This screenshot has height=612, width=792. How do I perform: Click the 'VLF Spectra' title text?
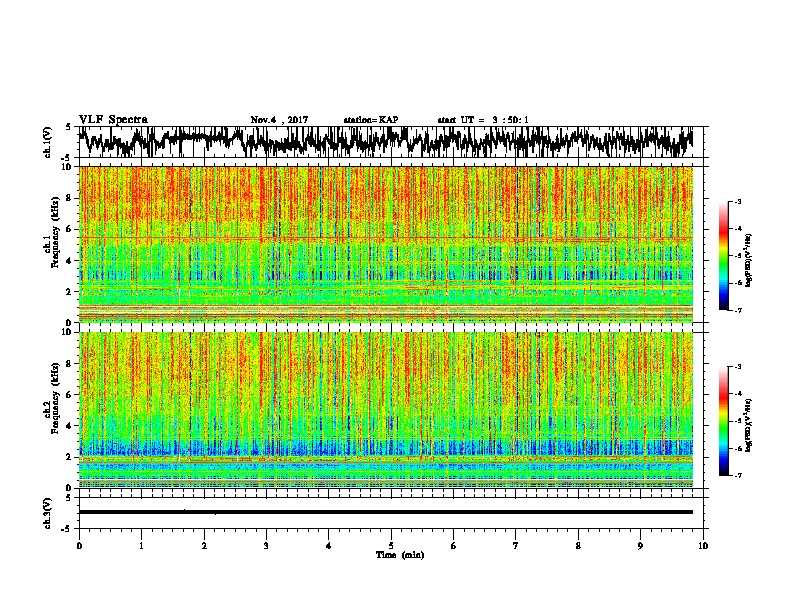(113, 120)
